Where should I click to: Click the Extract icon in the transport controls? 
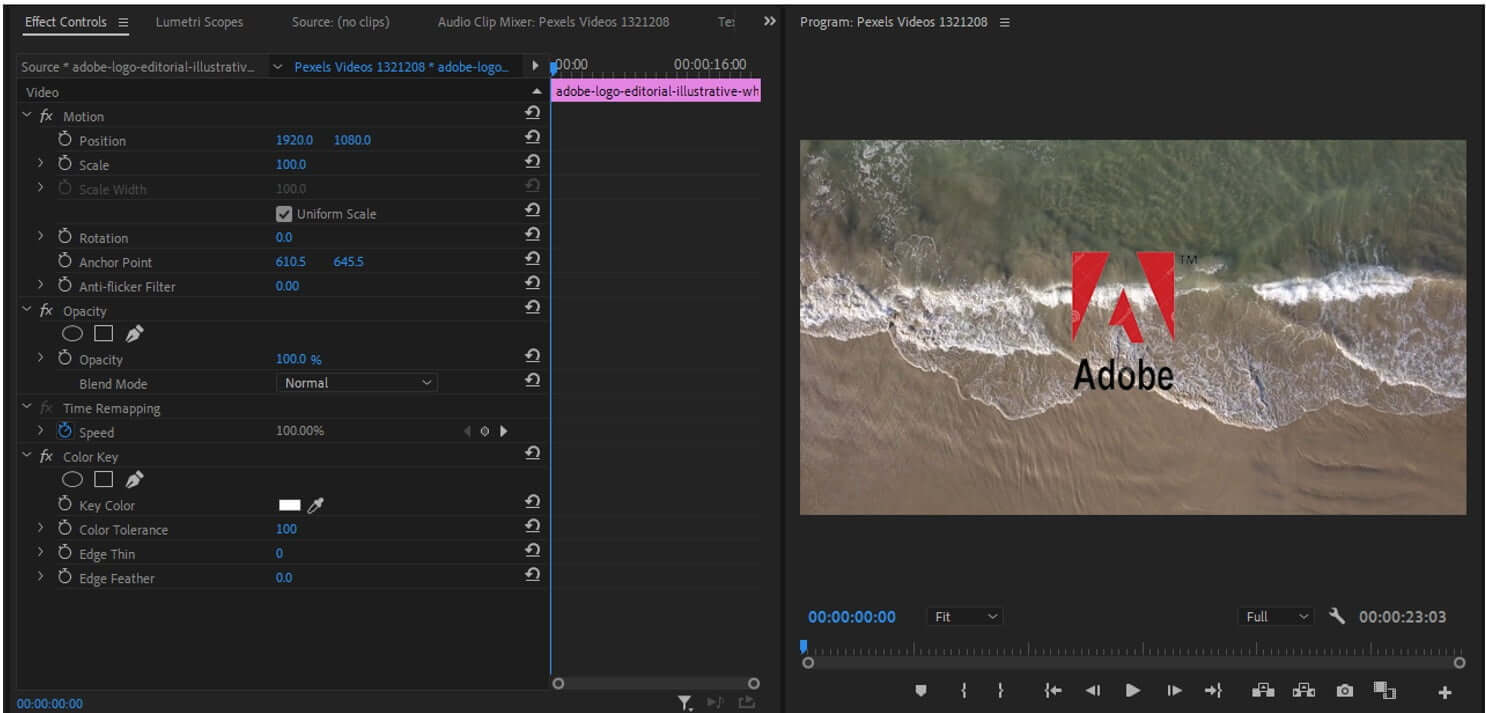click(x=1303, y=690)
